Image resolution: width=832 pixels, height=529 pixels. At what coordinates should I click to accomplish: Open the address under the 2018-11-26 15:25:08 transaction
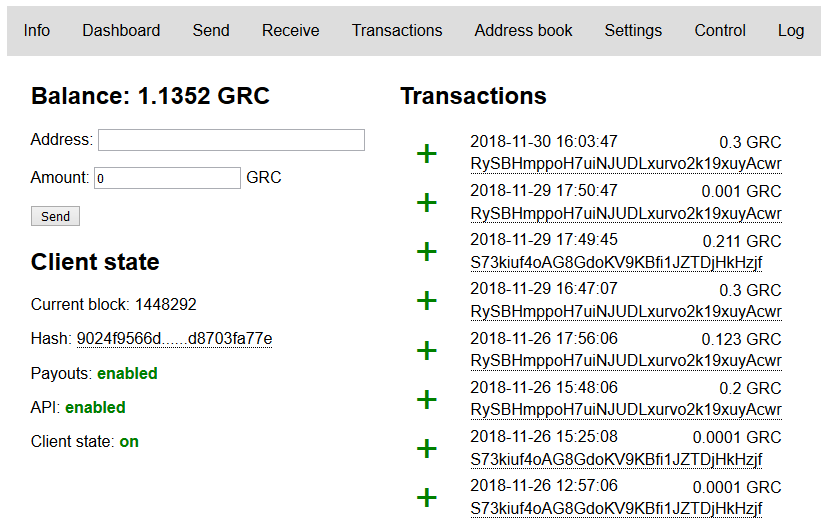[x=617, y=459]
